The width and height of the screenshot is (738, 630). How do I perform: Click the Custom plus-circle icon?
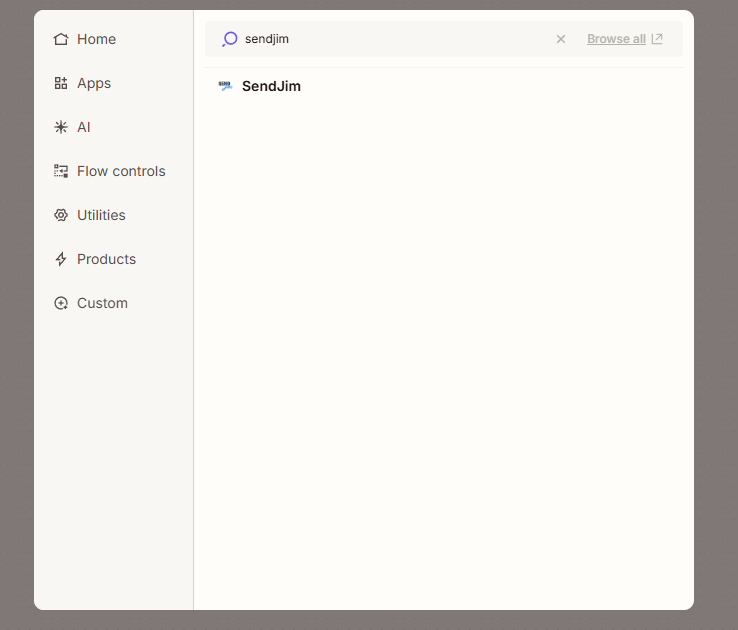point(61,303)
